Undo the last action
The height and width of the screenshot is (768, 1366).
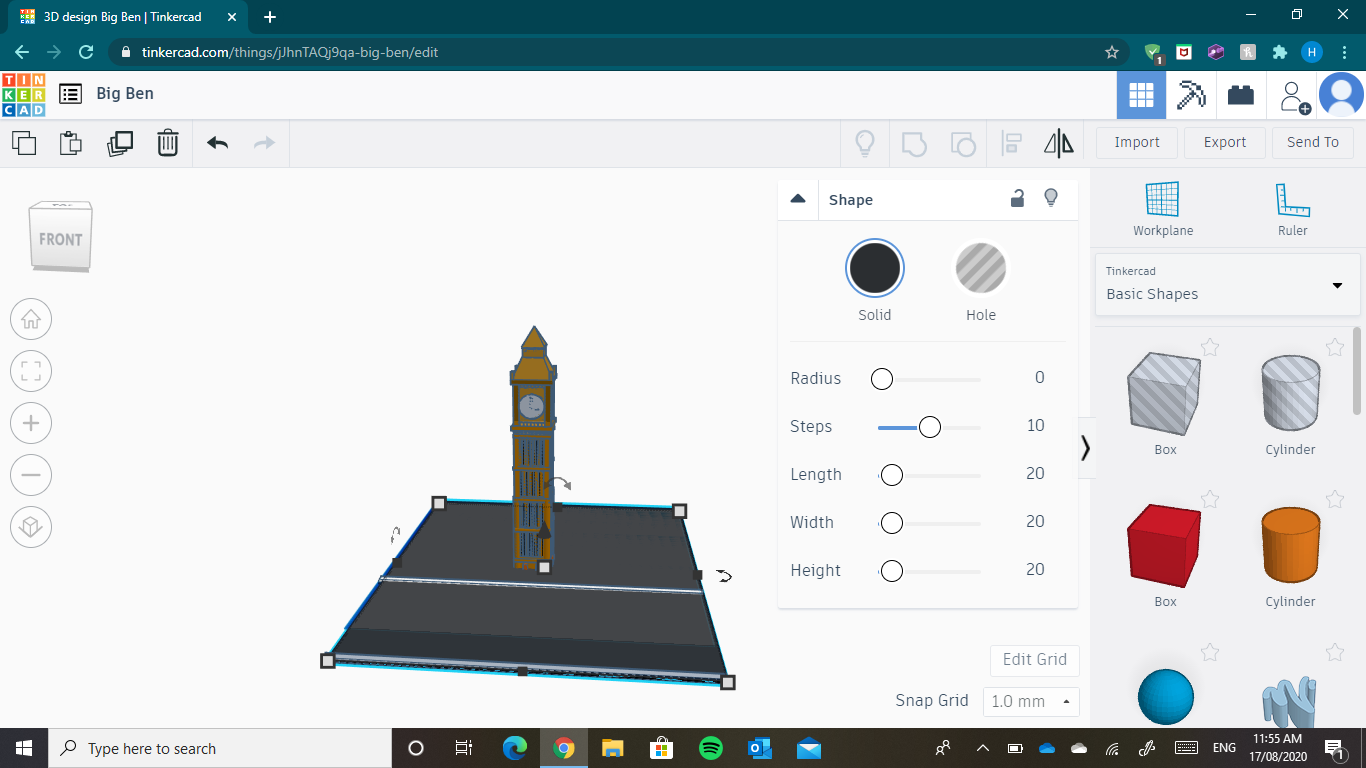point(217,143)
